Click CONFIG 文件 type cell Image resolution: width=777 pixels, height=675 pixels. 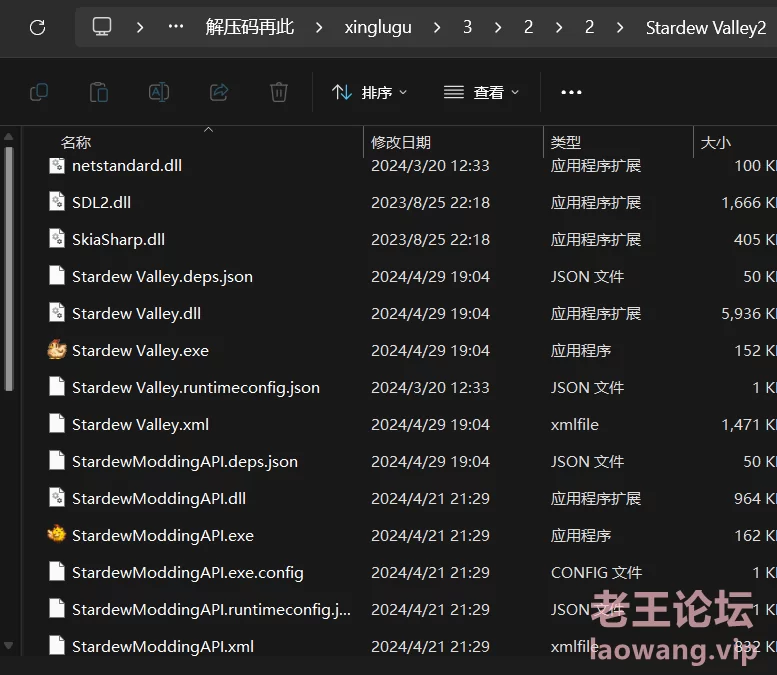coord(596,572)
